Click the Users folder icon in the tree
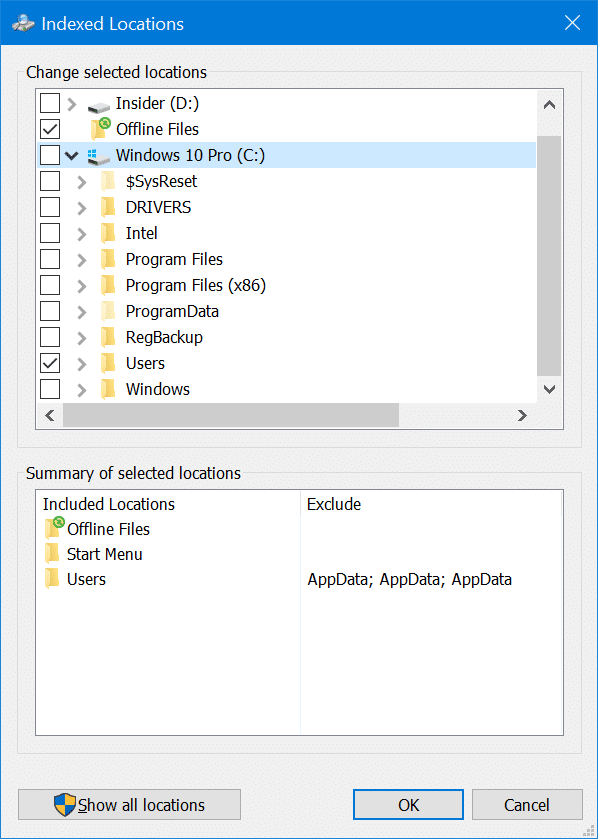 tap(108, 363)
